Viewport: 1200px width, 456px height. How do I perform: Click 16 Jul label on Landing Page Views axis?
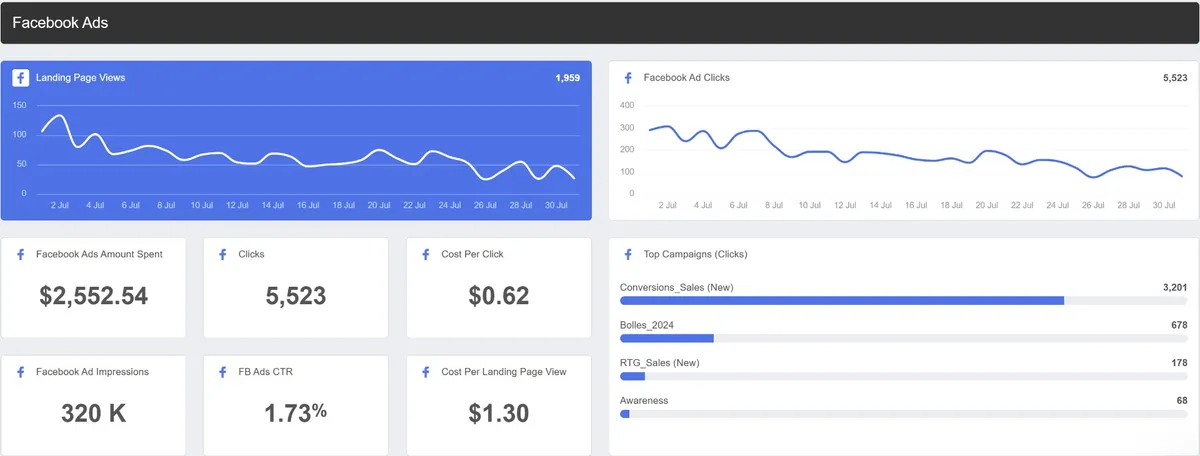point(307,205)
